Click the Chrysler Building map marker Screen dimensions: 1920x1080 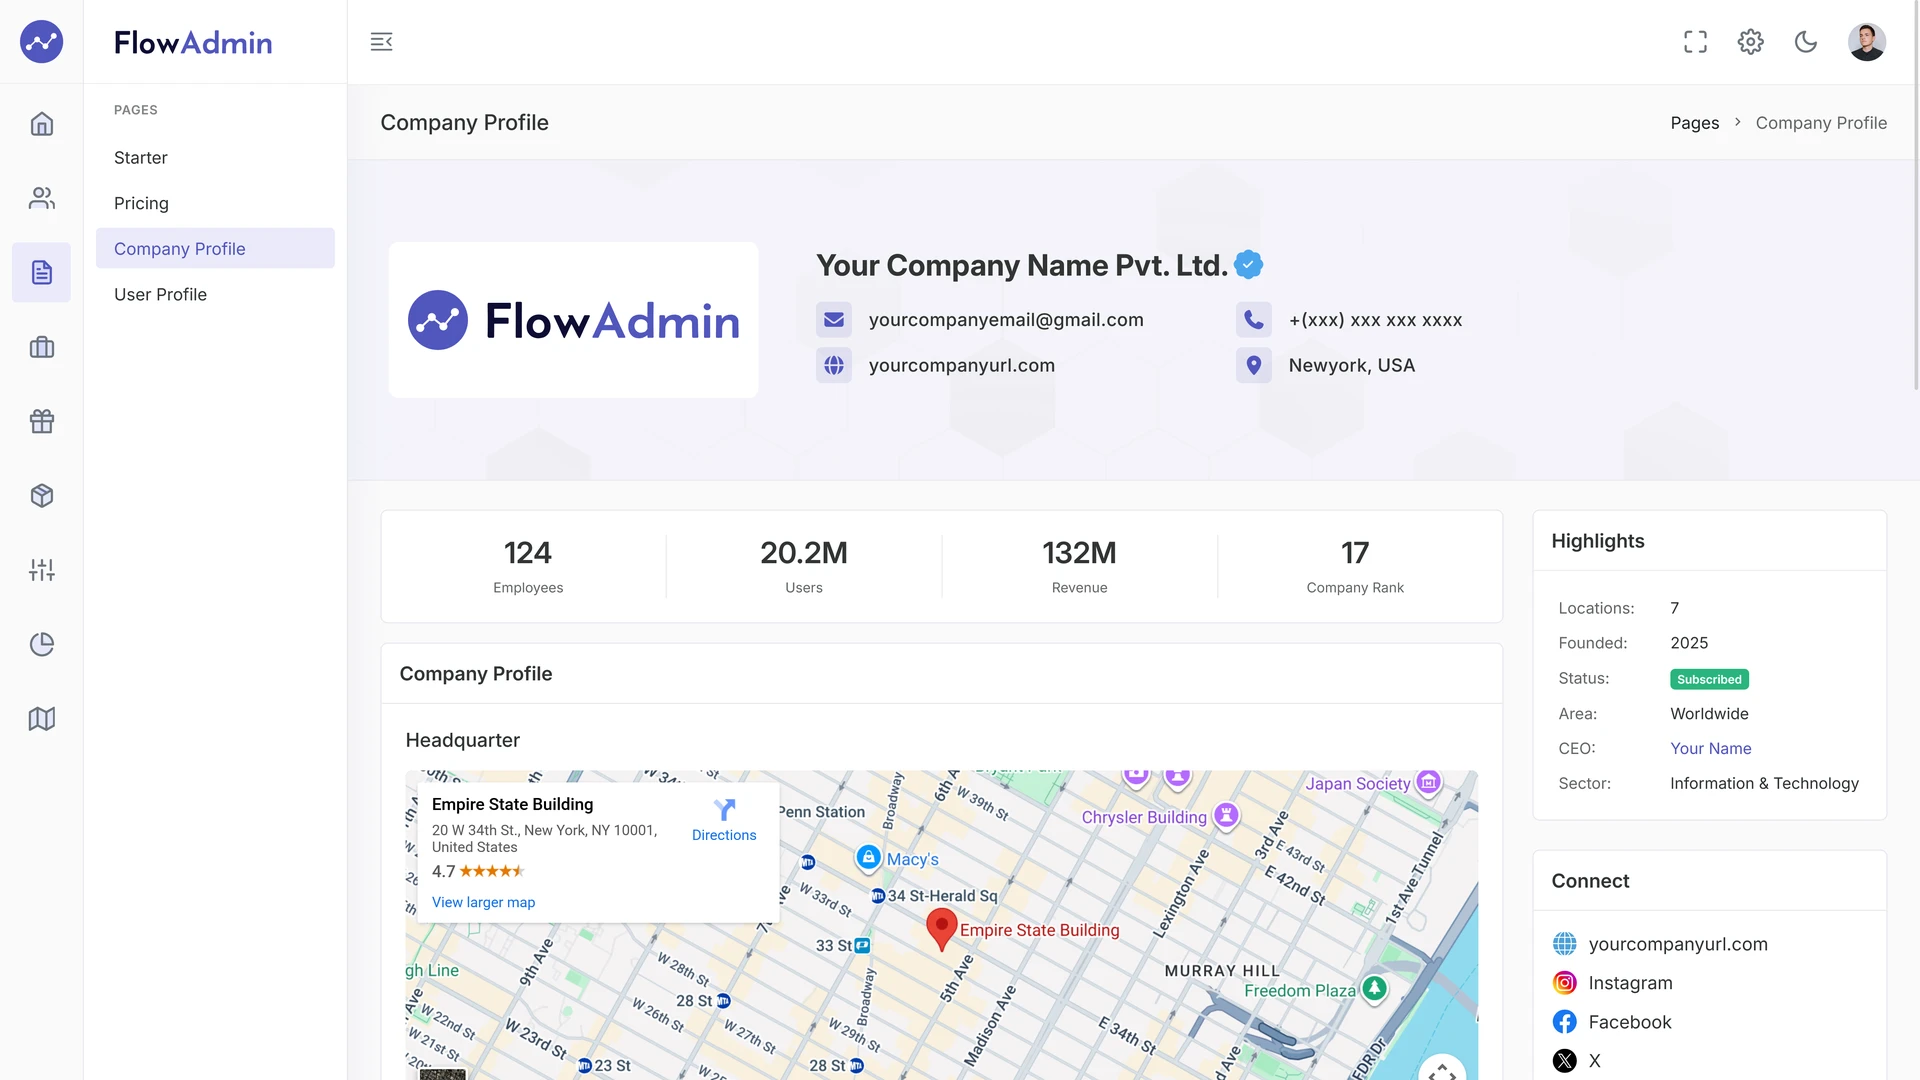click(1226, 816)
